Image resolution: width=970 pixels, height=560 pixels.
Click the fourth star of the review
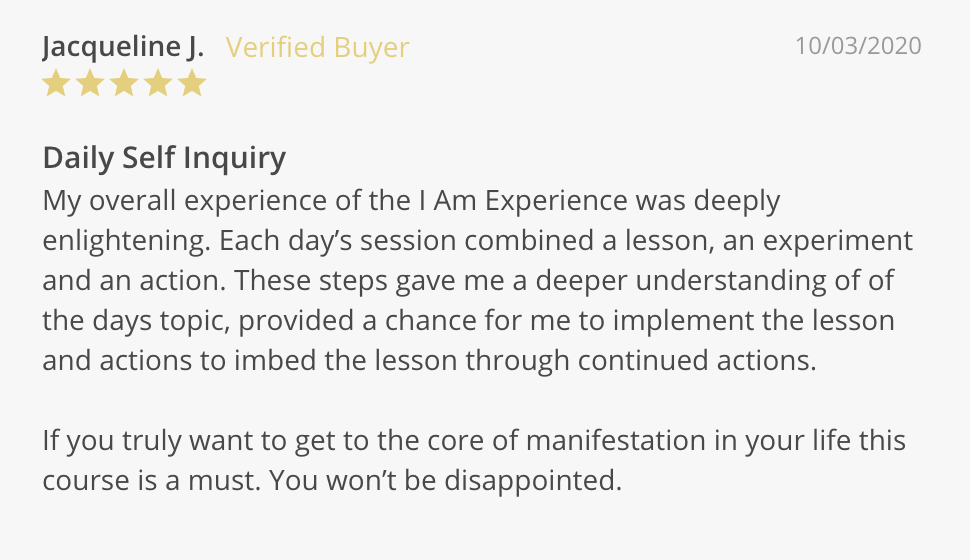tap(158, 84)
